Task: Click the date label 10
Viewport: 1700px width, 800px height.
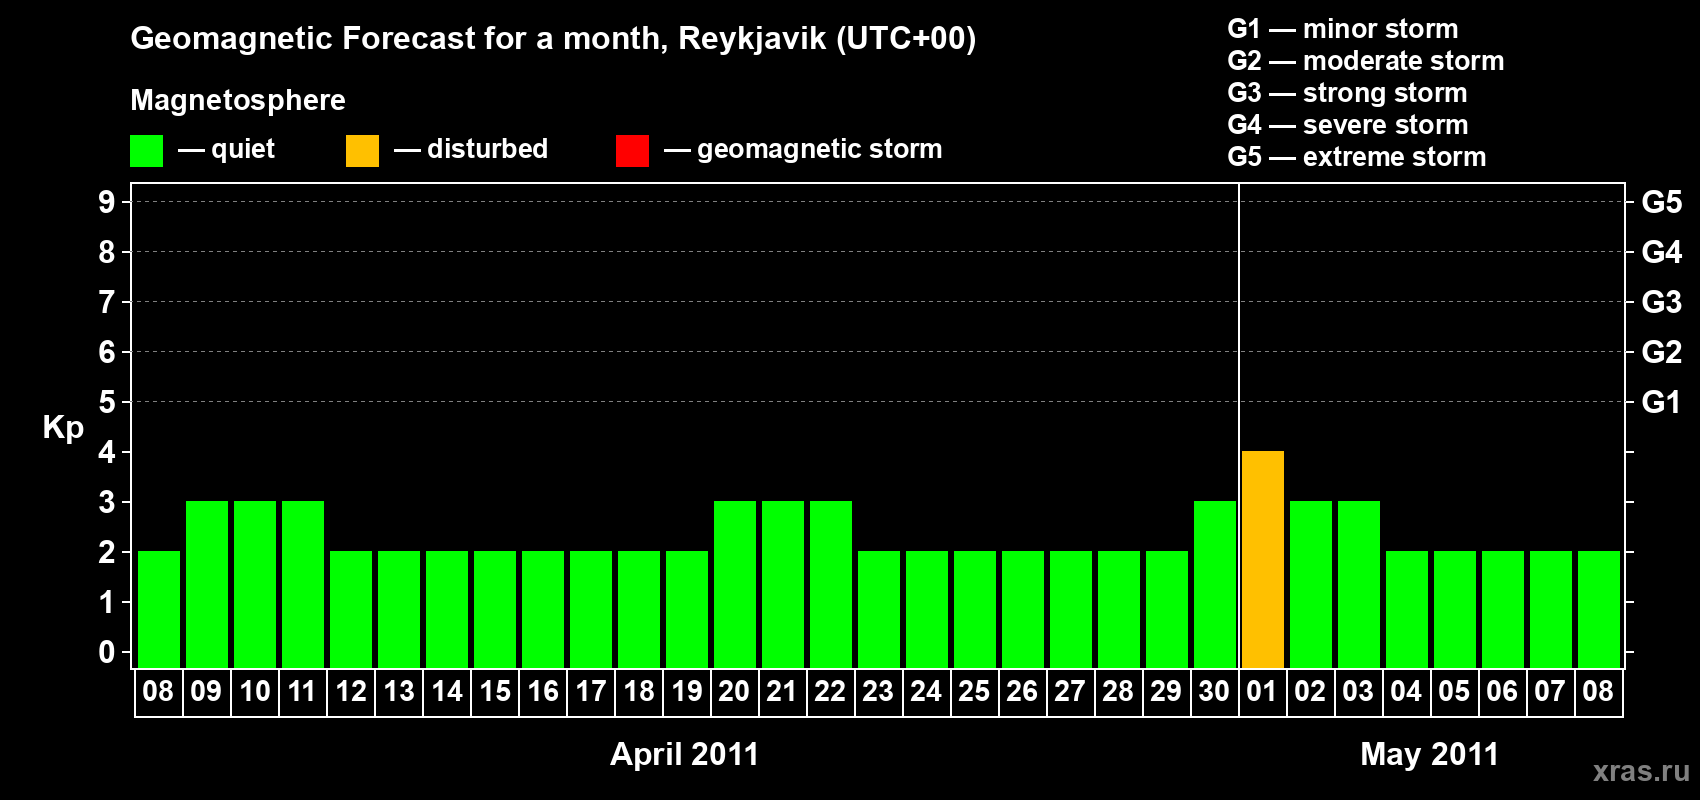Action: click(254, 691)
